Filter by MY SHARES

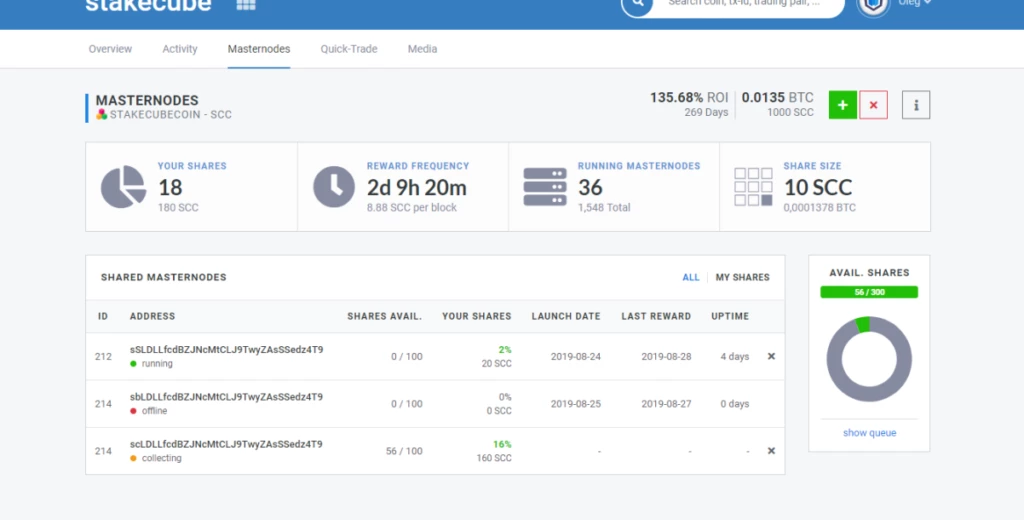tap(743, 277)
